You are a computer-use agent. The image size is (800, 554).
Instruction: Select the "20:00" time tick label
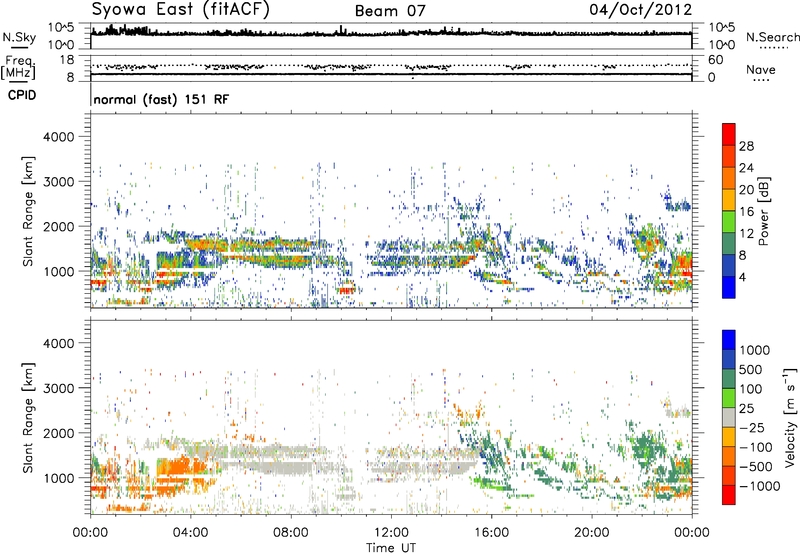pos(591,533)
